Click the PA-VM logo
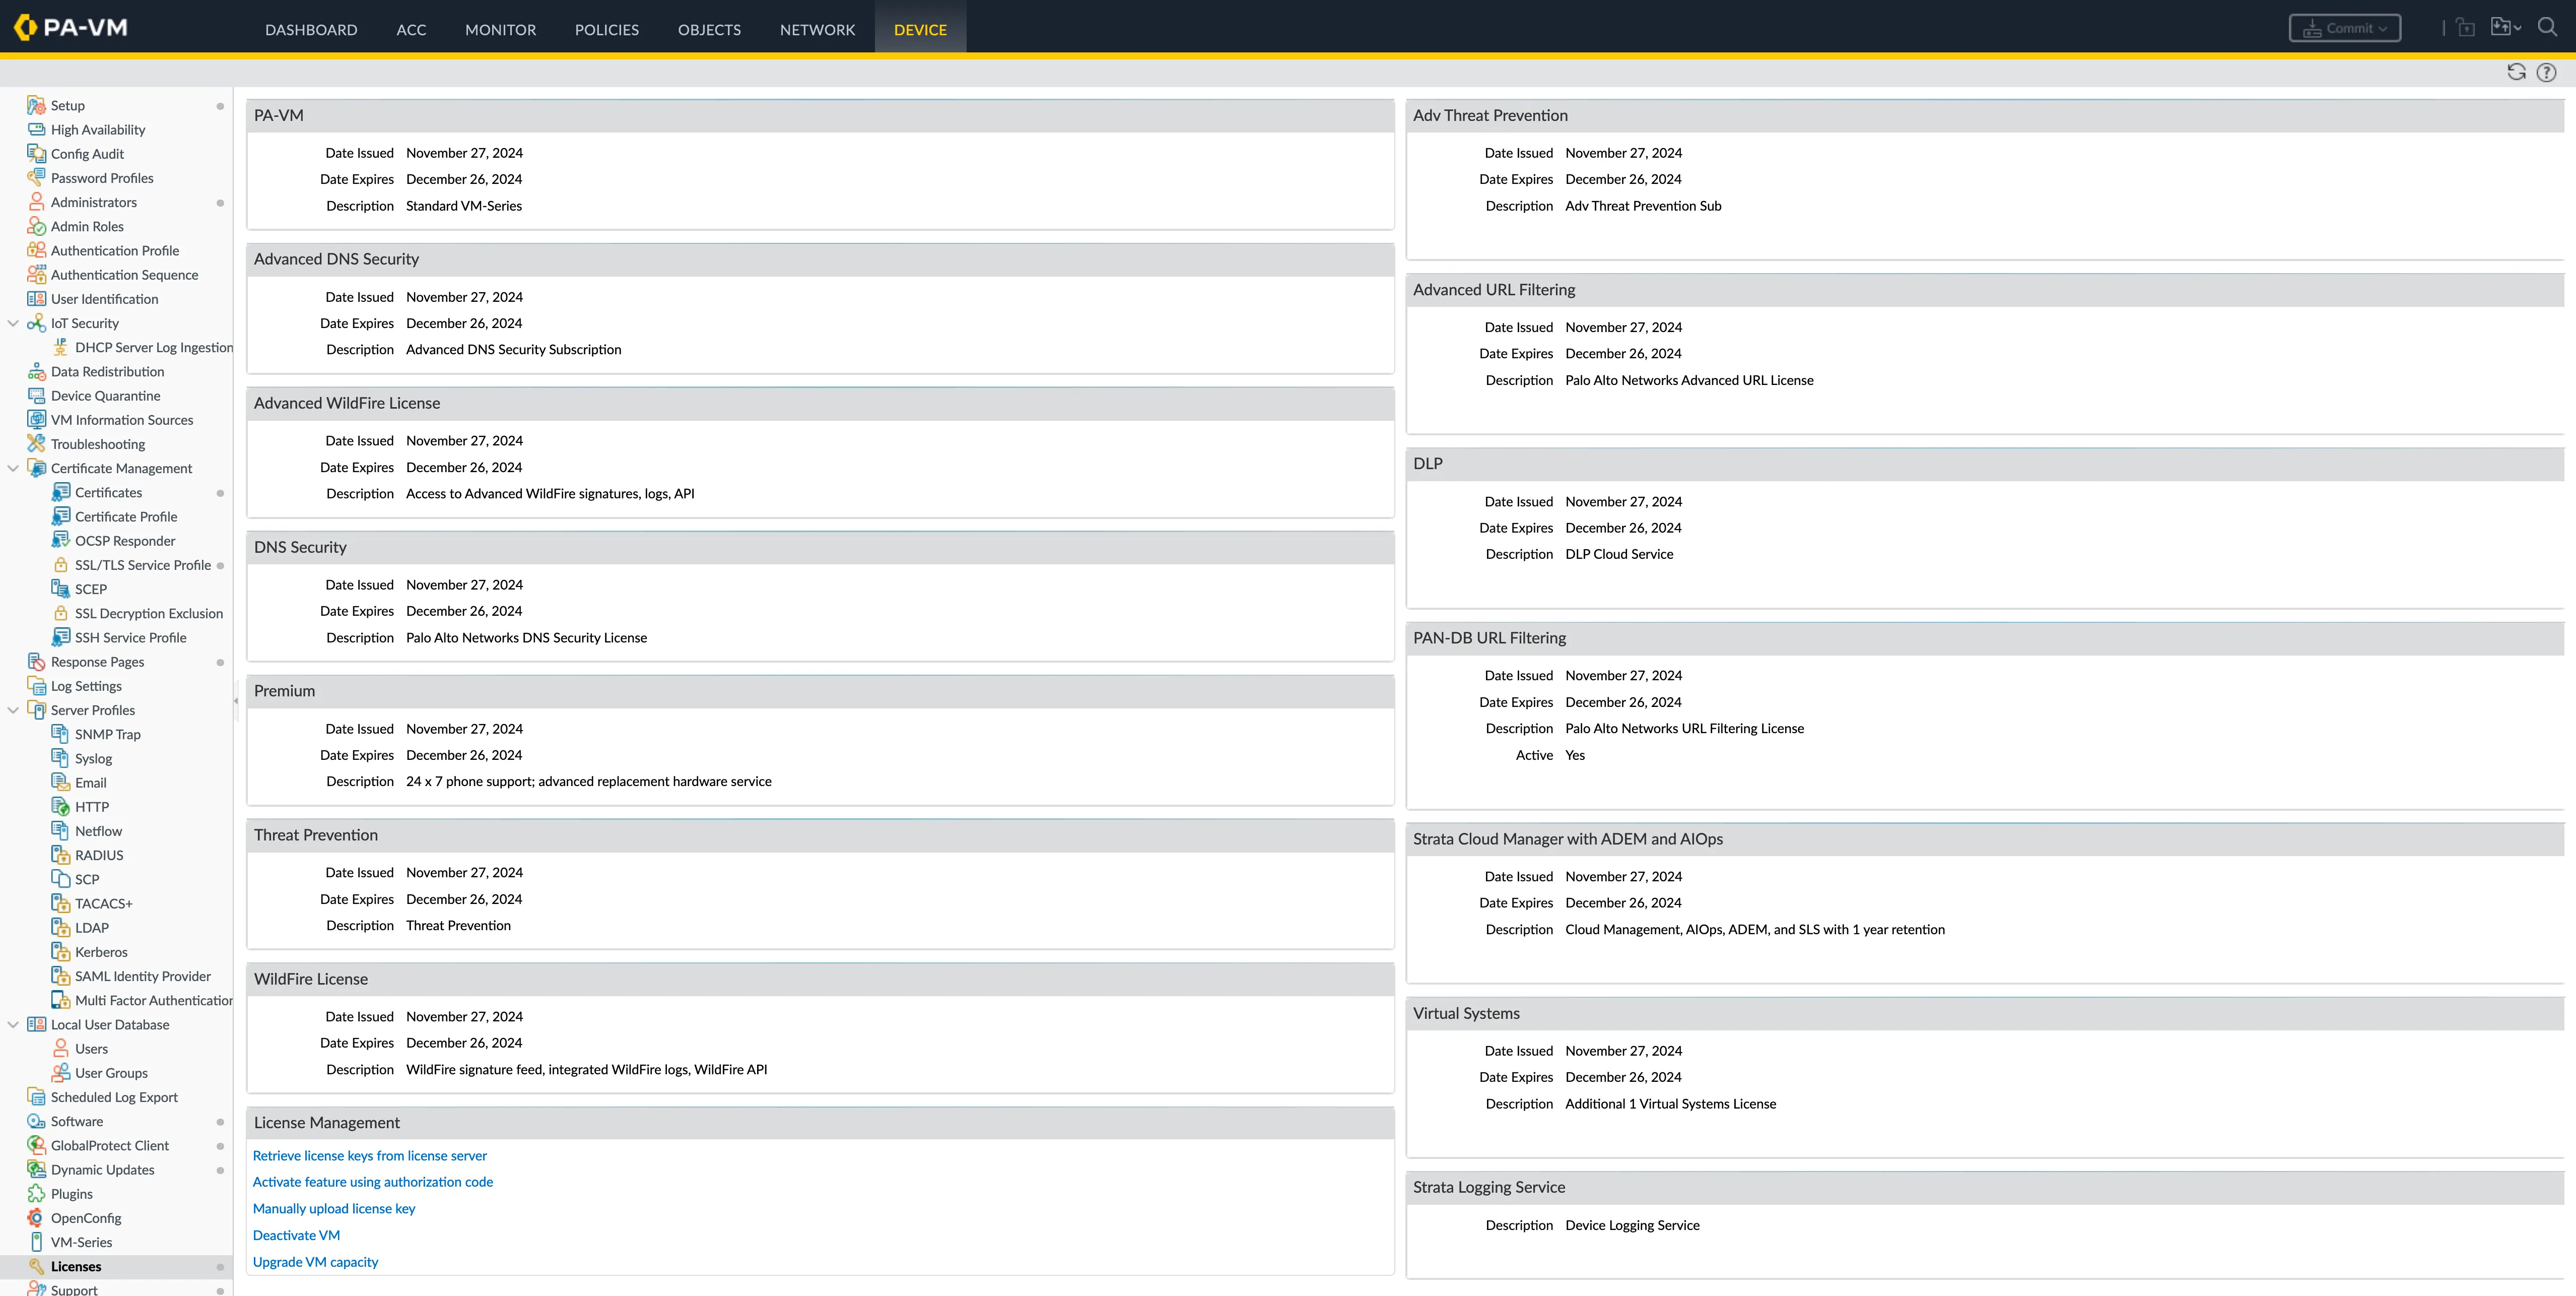Screen dimensions: 2576x1296 click(x=71, y=27)
